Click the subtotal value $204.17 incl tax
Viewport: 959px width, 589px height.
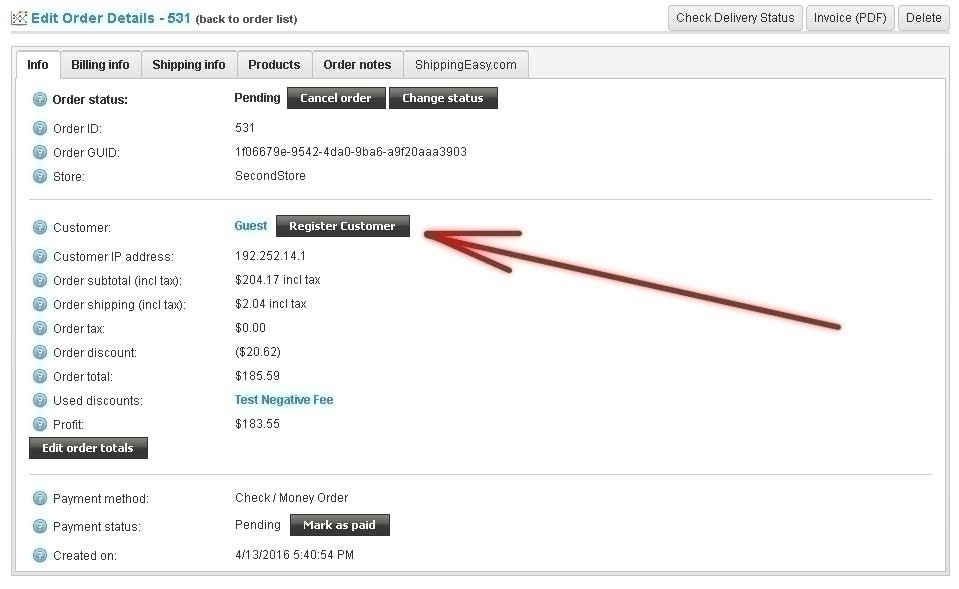tap(278, 280)
